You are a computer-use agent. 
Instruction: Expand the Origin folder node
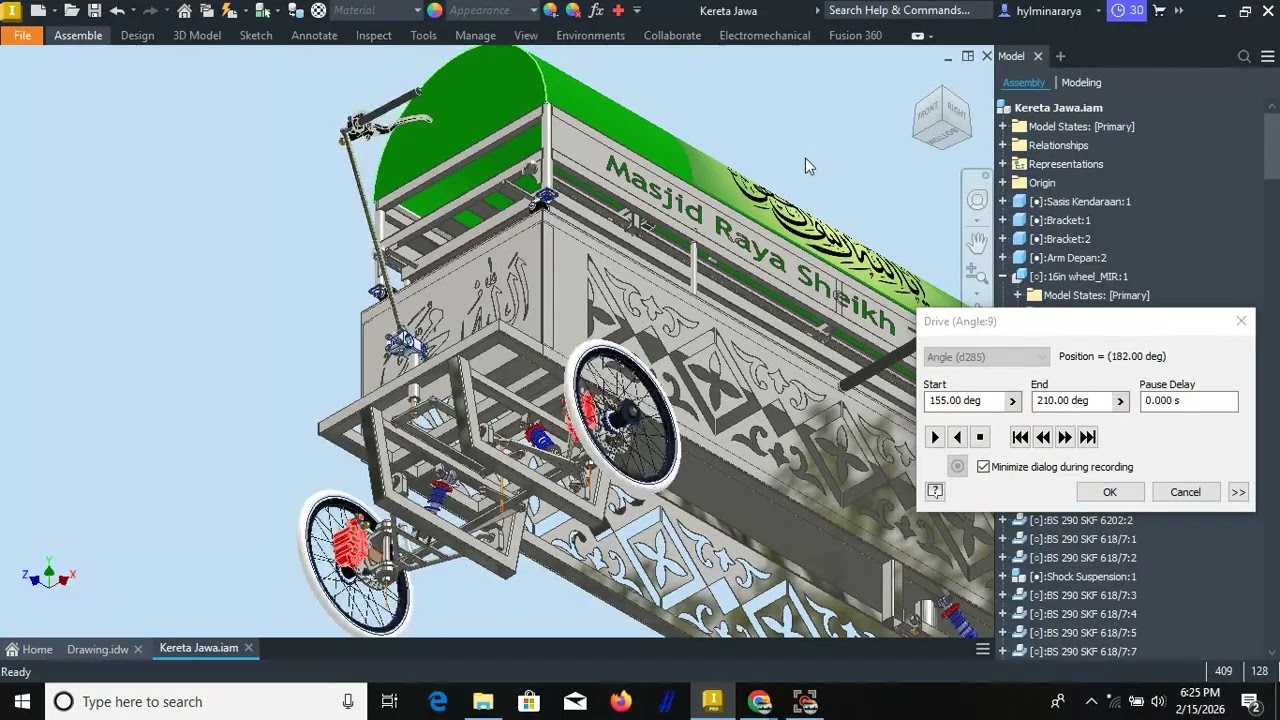pyautogui.click(x=1003, y=183)
